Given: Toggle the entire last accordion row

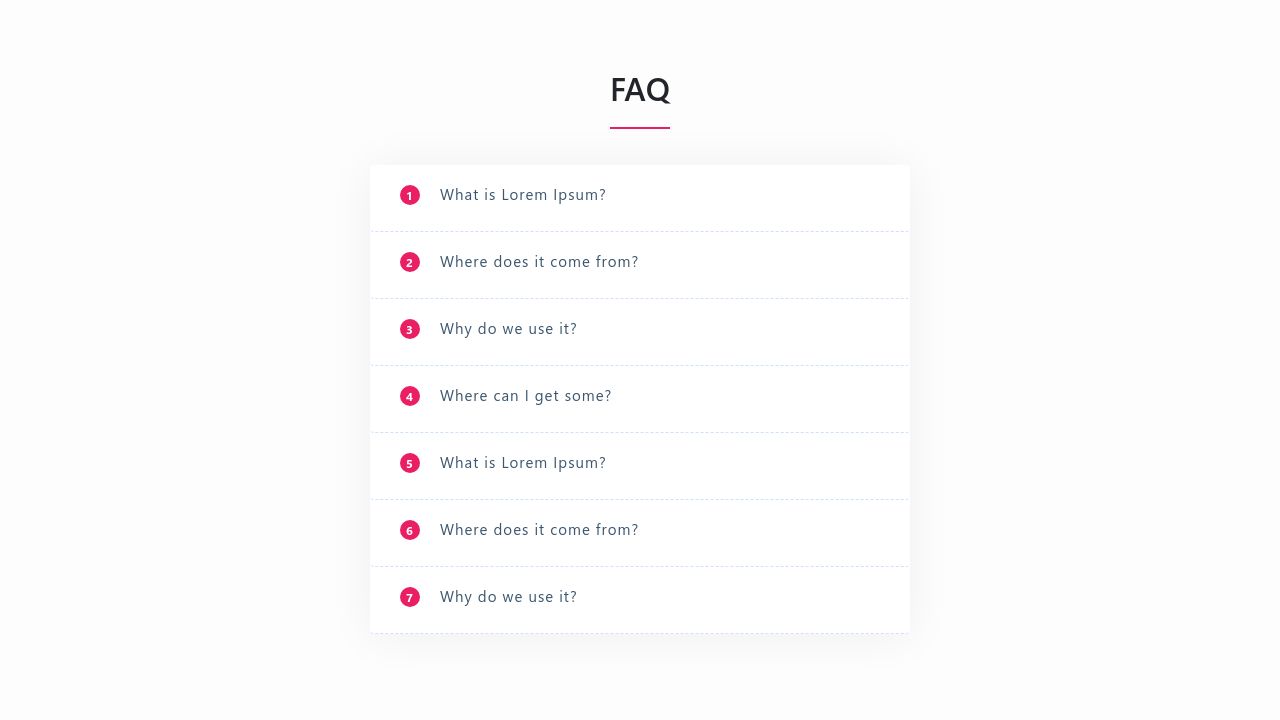Looking at the screenshot, I should tap(640, 600).
